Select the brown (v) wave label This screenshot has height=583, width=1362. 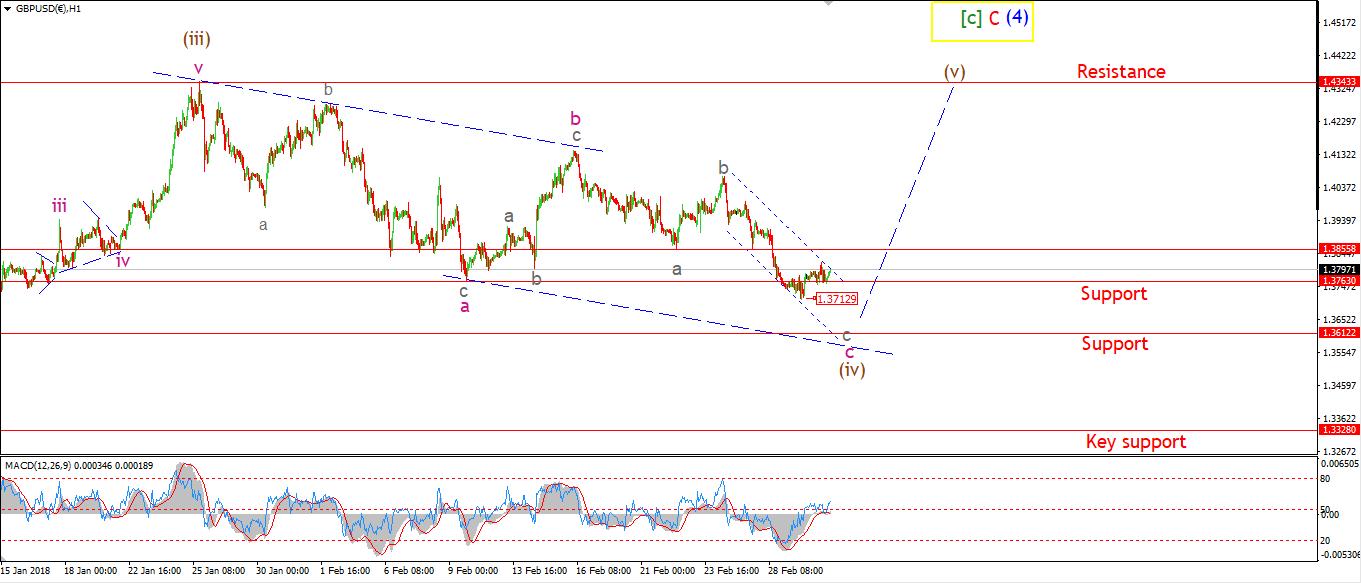pyautogui.click(x=955, y=72)
